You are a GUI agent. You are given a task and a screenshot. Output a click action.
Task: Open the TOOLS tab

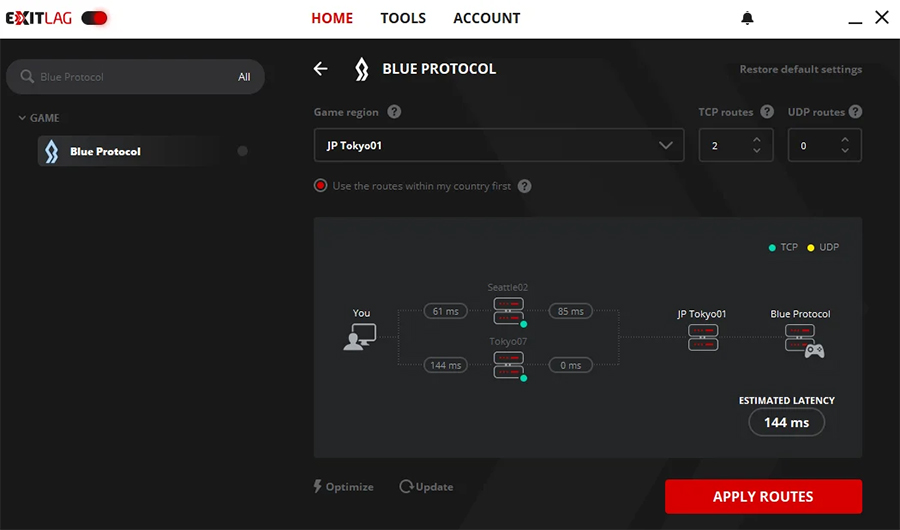pos(403,18)
